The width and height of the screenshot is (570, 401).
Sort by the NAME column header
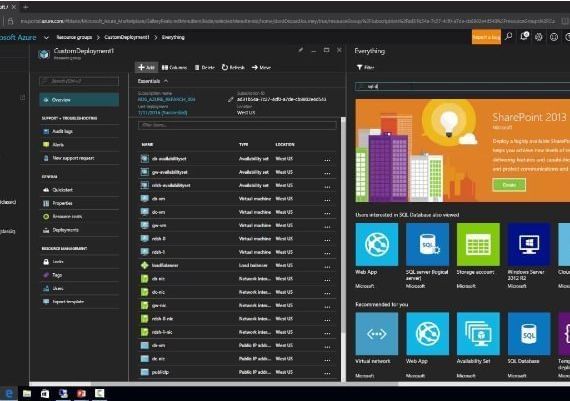click(147, 144)
